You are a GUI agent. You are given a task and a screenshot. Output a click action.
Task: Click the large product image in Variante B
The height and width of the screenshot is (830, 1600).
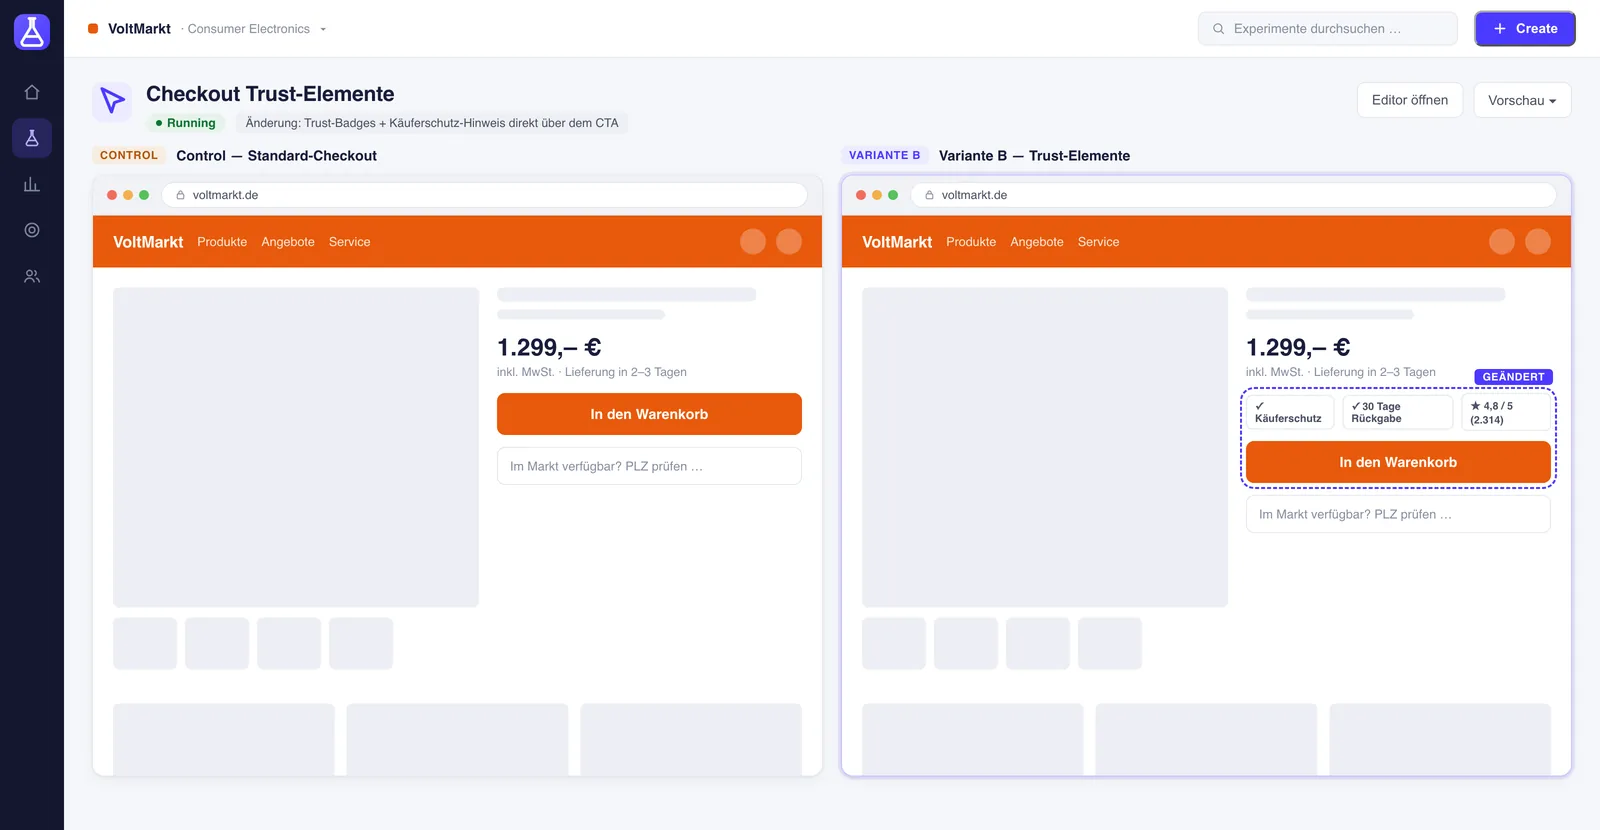1045,447
